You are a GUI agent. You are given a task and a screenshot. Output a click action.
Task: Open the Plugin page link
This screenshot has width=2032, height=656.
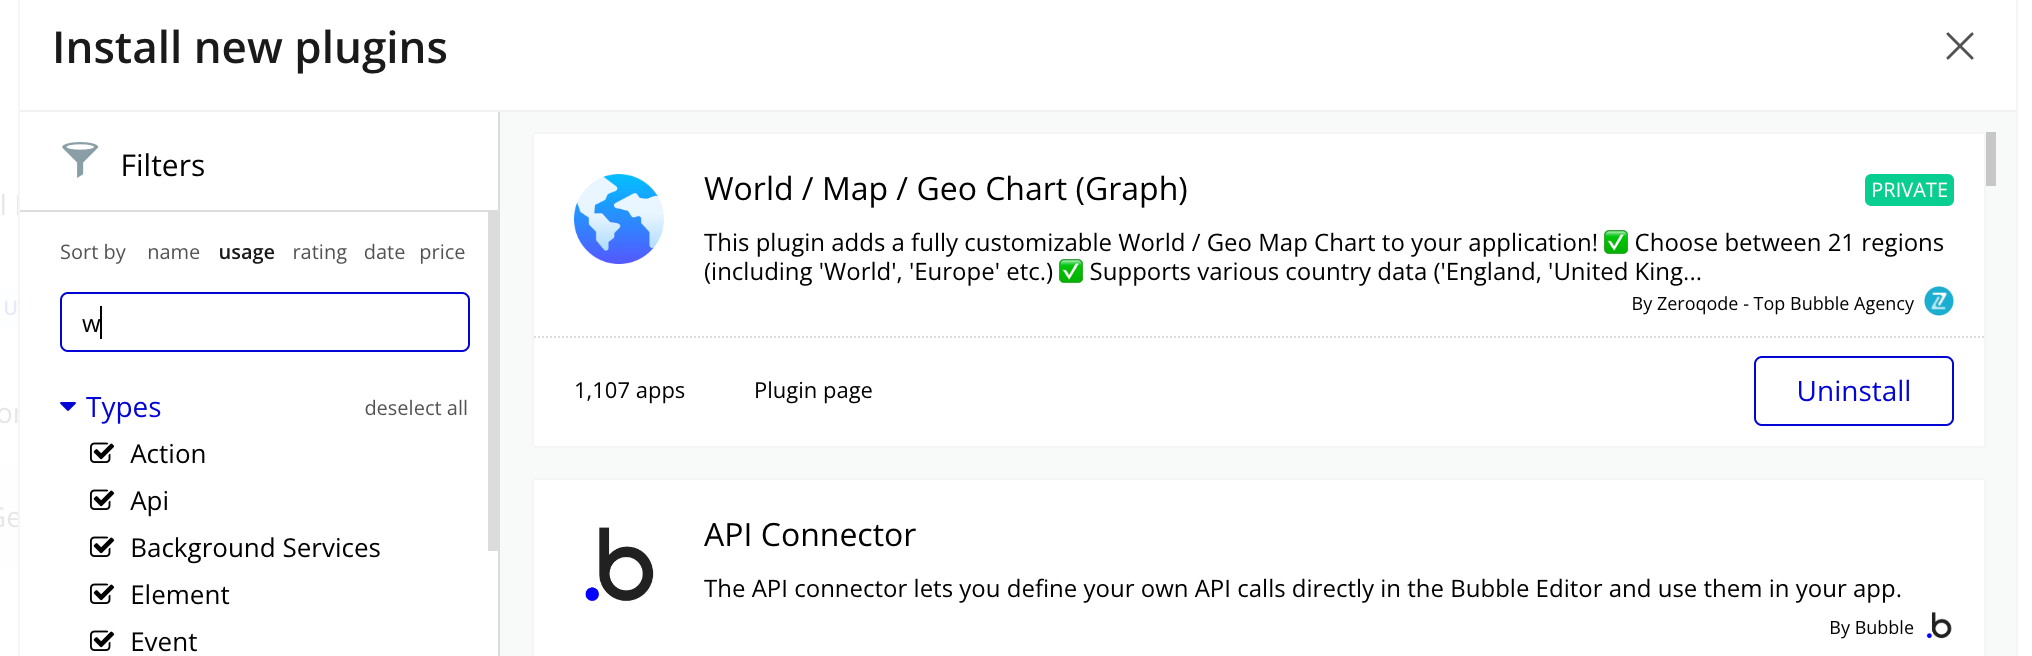813,390
